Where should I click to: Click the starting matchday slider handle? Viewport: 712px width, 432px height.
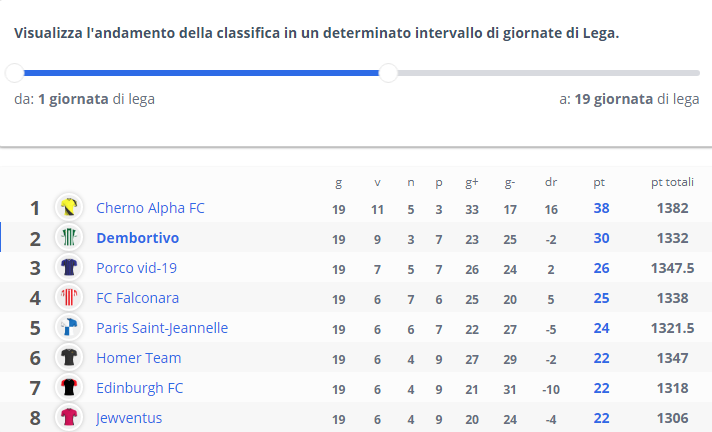click(x=15, y=73)
